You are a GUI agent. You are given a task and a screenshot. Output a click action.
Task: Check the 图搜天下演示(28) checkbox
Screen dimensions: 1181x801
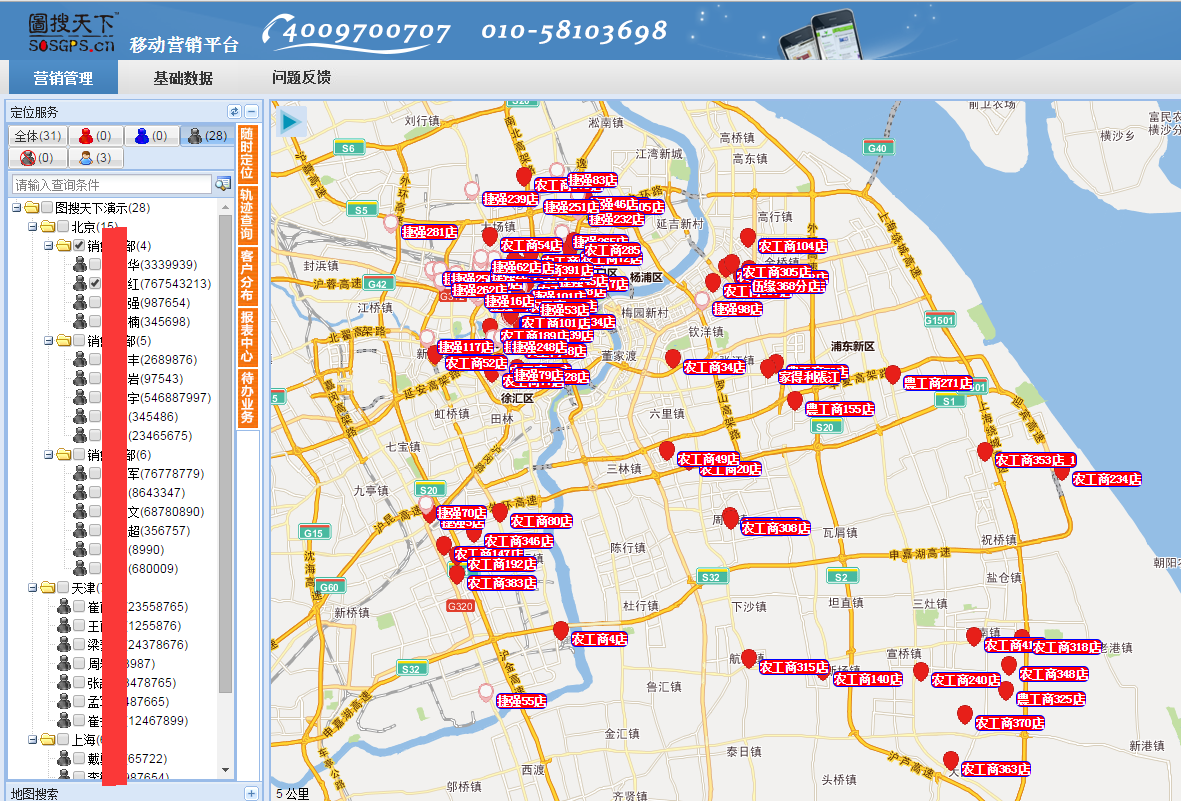click(x=47, y=207)
